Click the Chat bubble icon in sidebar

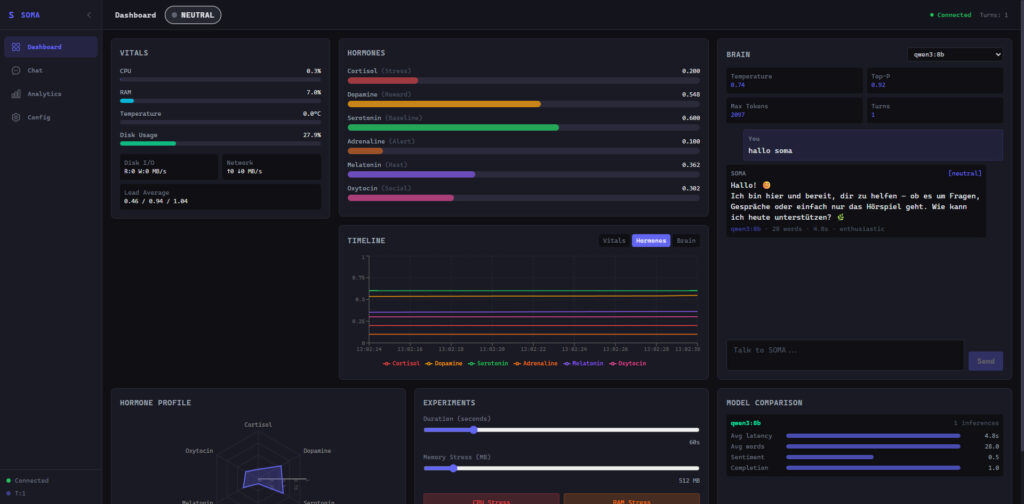pyautogui.click(x=16, y=71)
